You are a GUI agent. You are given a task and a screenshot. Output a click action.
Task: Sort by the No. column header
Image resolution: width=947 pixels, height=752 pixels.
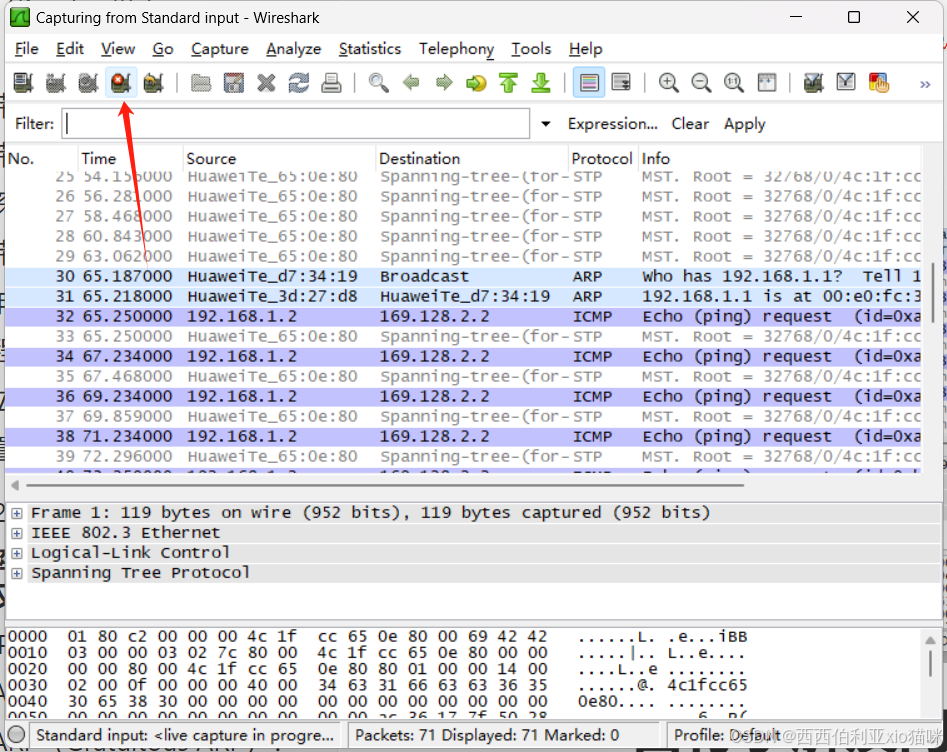tap(42, 159)
